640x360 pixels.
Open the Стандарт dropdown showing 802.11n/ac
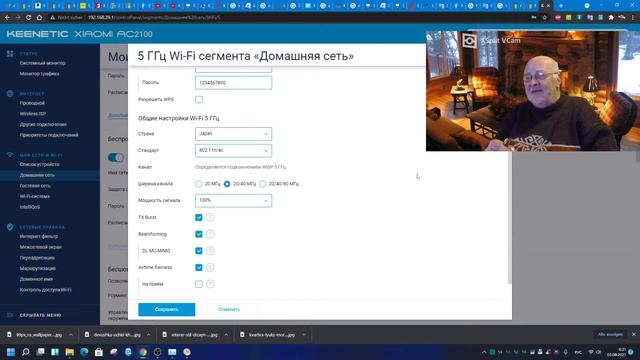point(233,151)
